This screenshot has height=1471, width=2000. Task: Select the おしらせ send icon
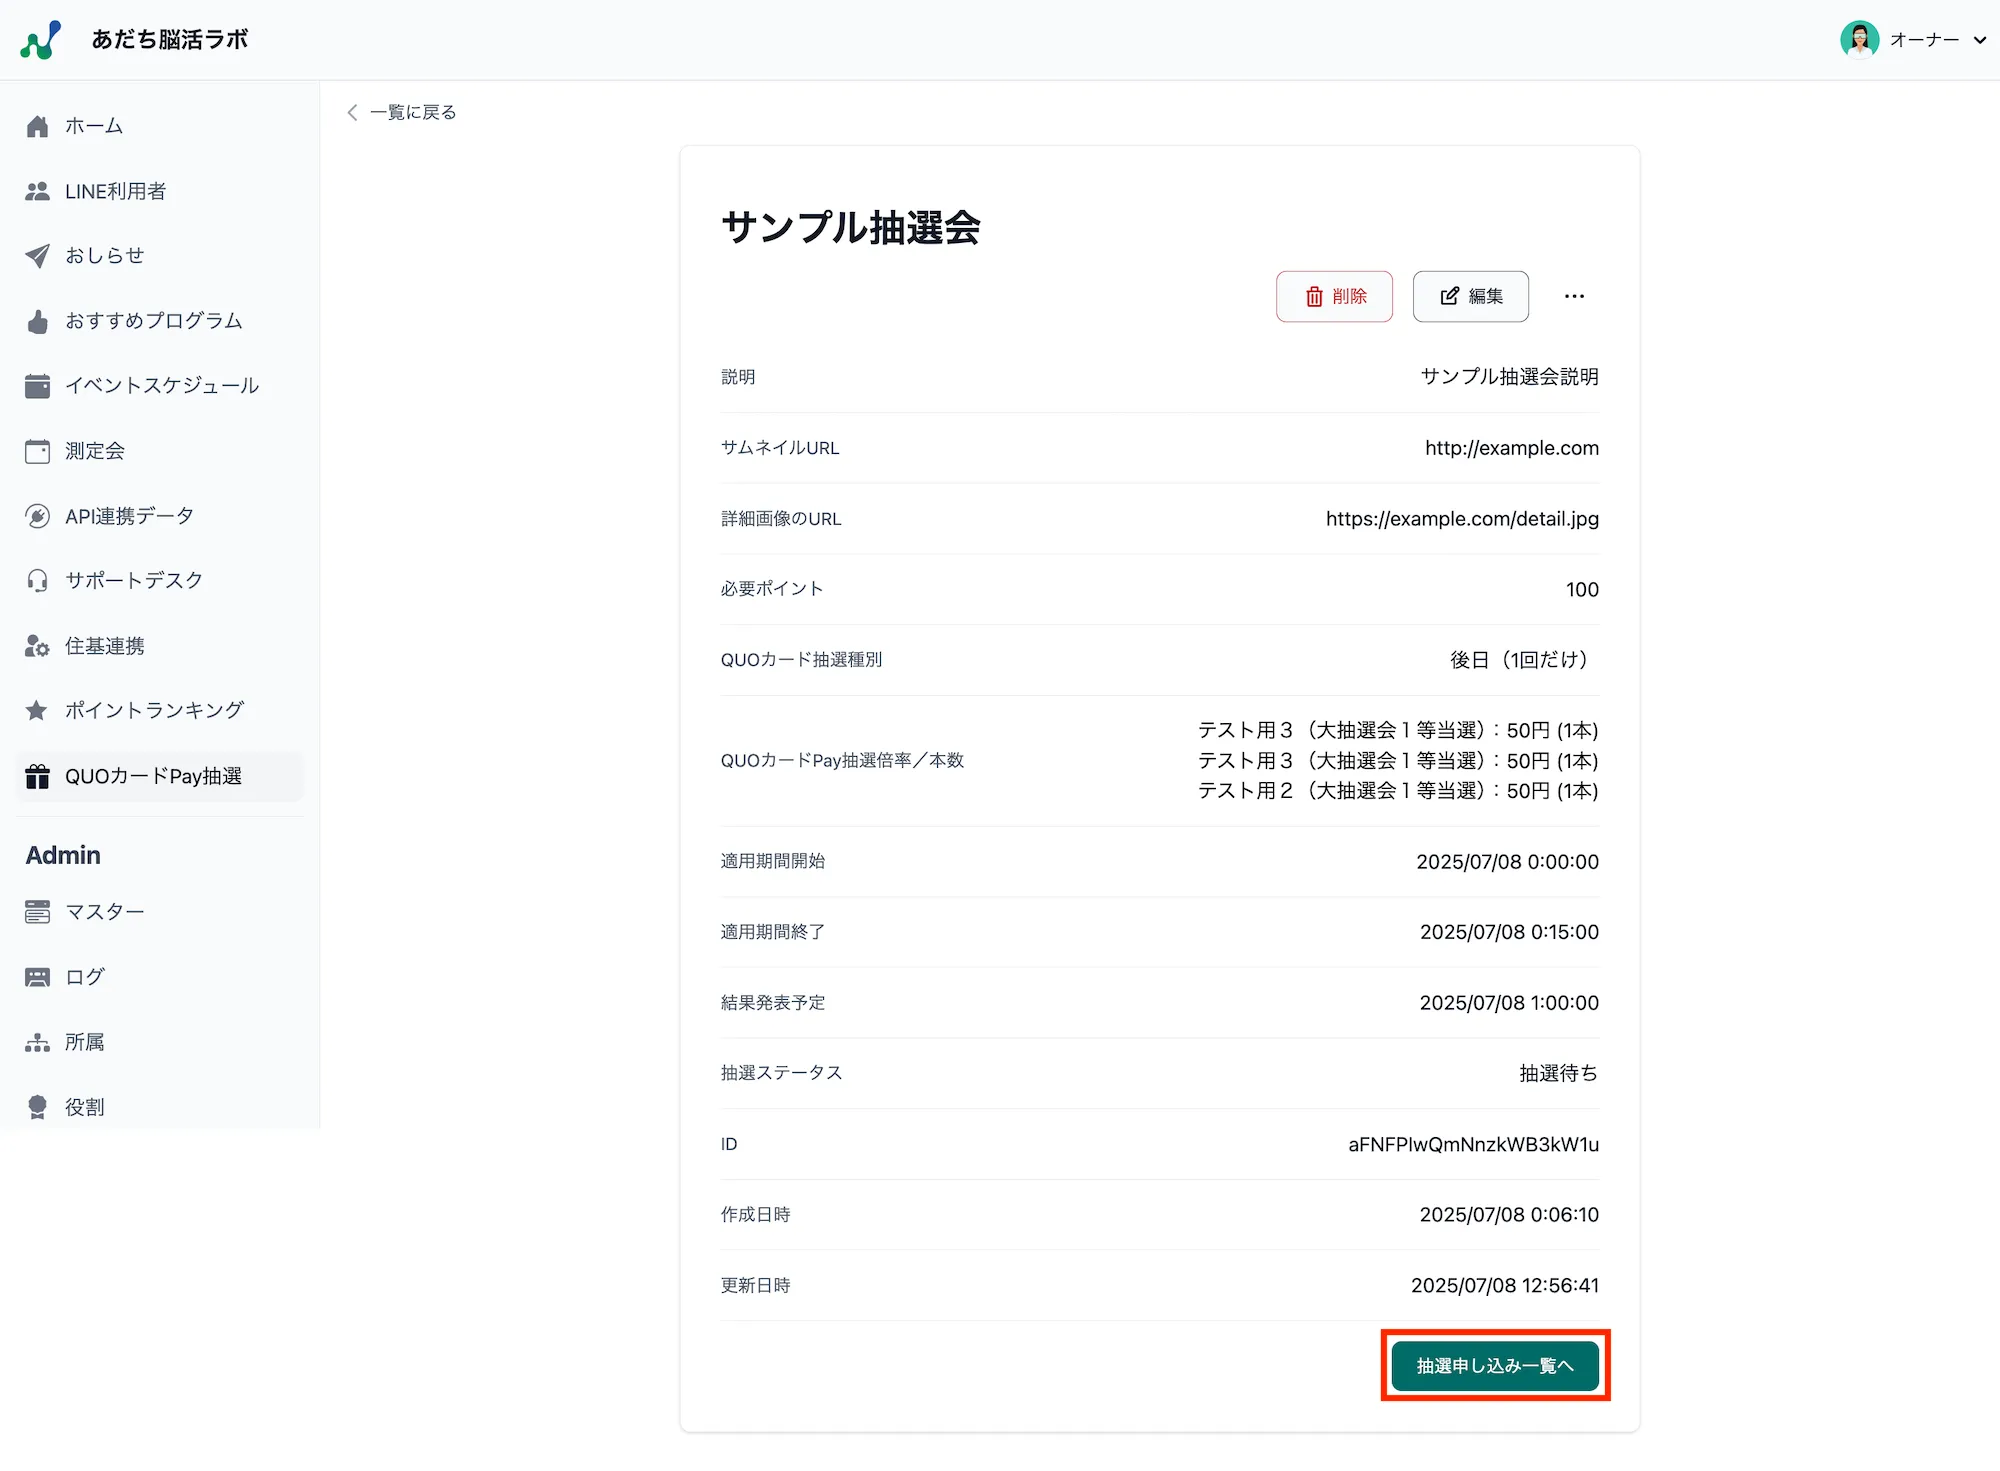pos(37,255)
